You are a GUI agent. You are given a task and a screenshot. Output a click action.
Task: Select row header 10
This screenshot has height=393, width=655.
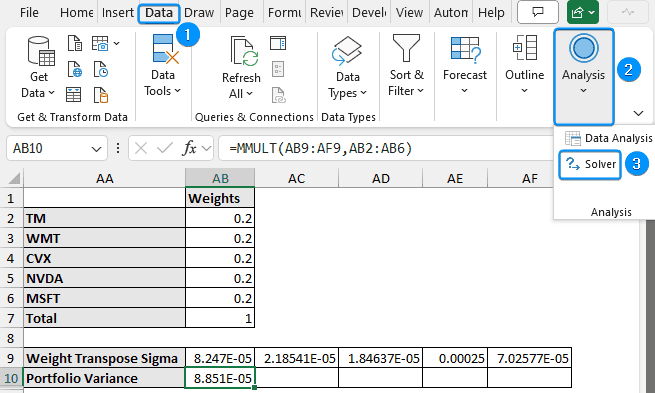pyautogui.click(x=11, y=378)
